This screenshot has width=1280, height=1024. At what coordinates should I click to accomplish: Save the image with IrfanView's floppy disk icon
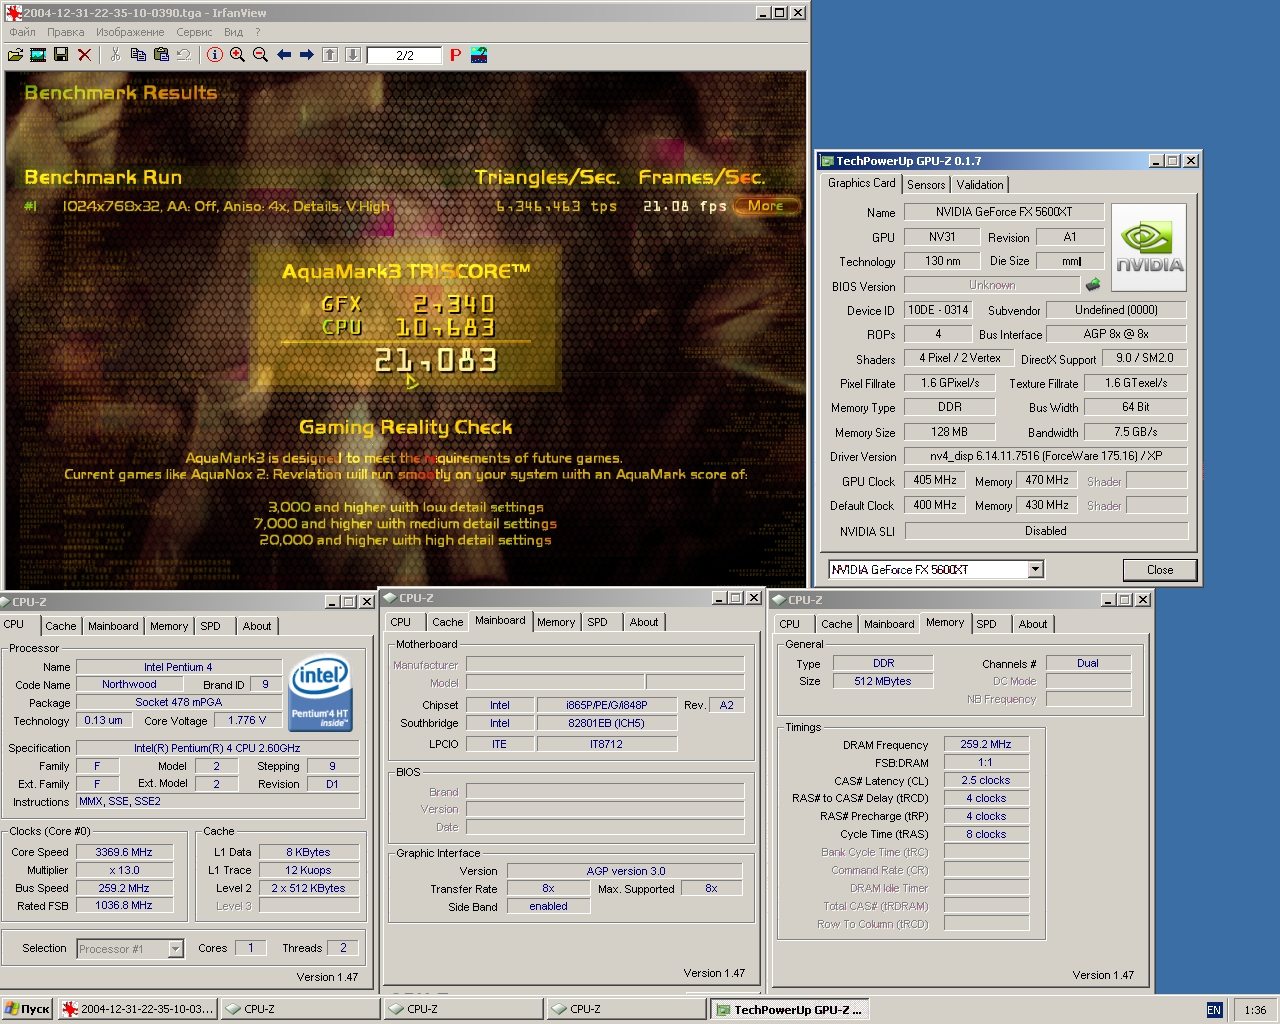click(x=61, y=55)
